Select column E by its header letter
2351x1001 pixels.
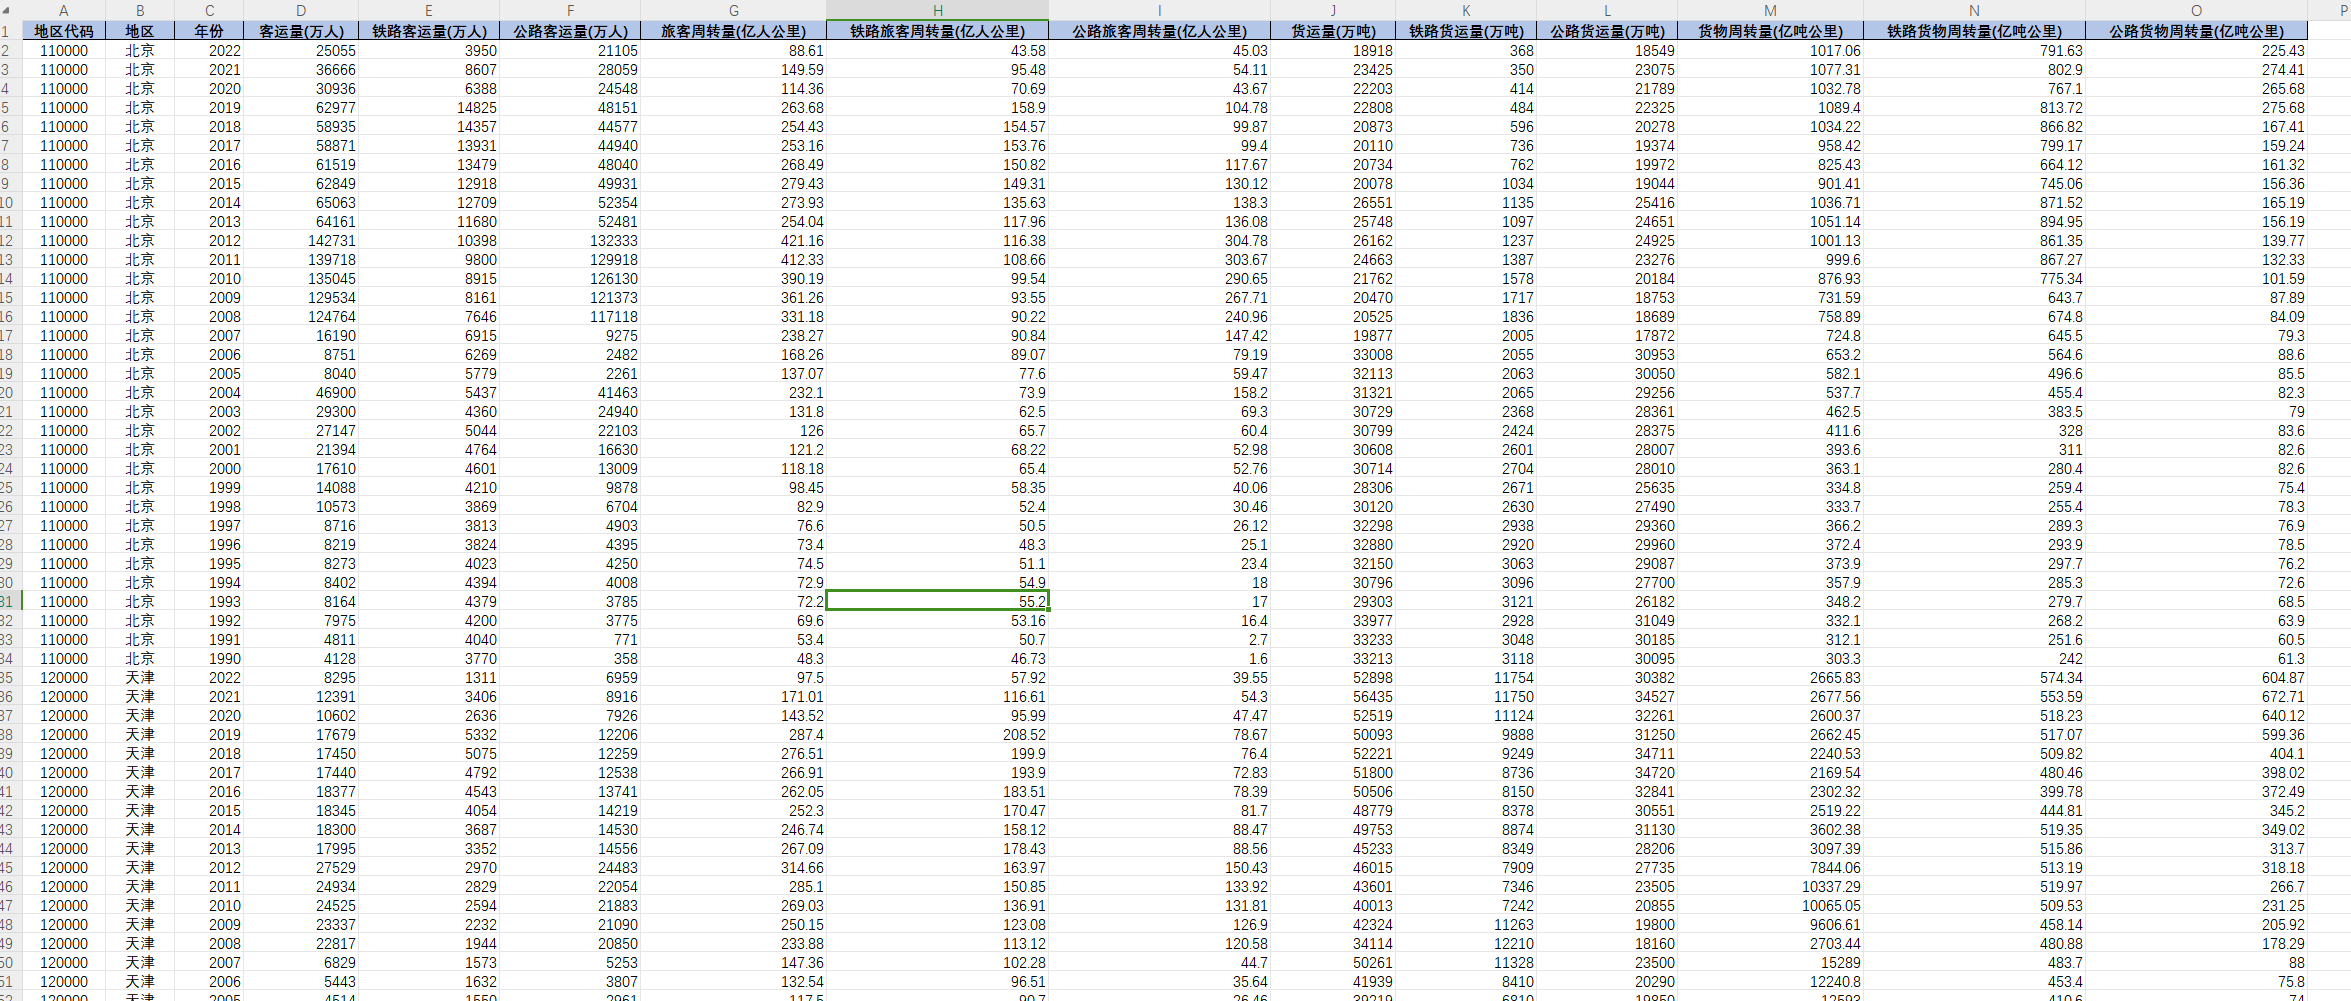point(429,10)
